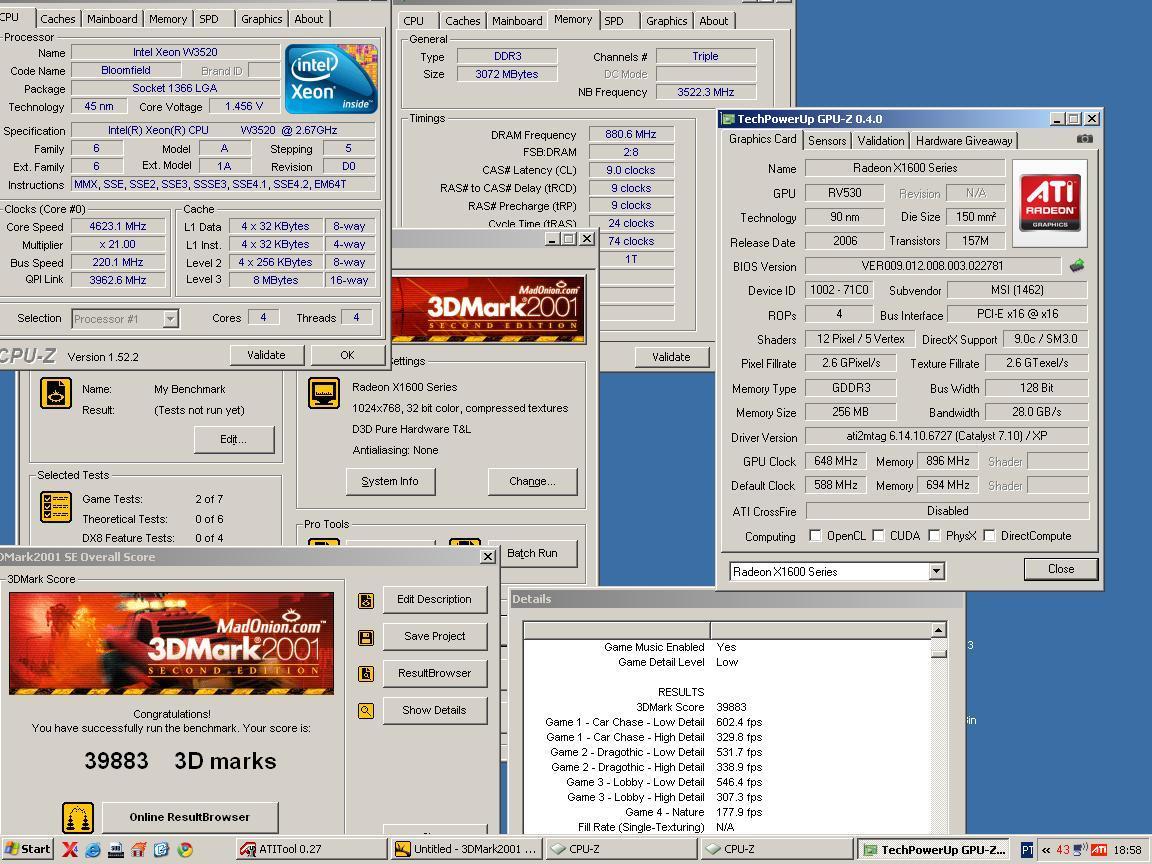Launch Internet Explorer from quick launch
1152x864 pixels.
[93, 850]
